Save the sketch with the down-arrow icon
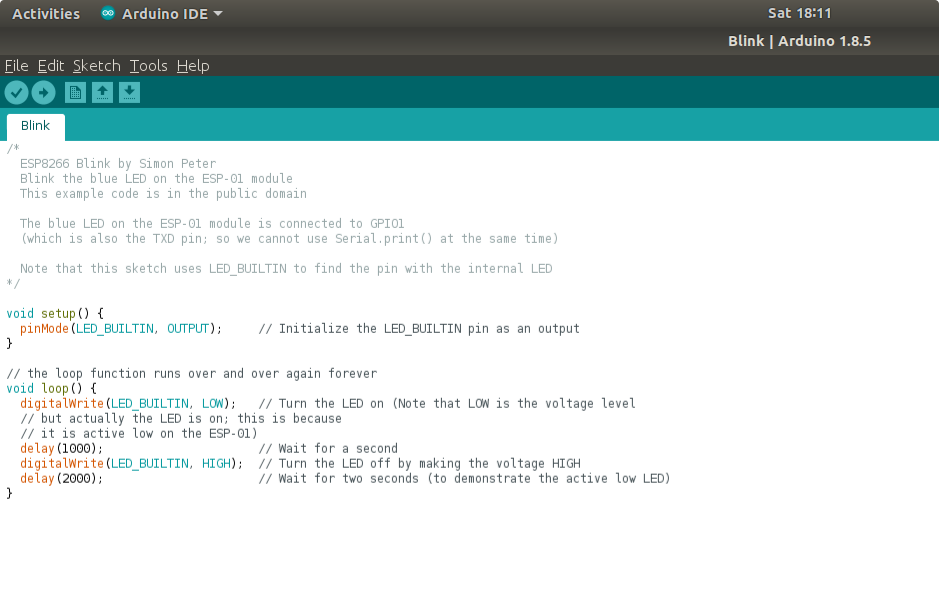Screen dimensions: 939x592 (x=129, y=93)
